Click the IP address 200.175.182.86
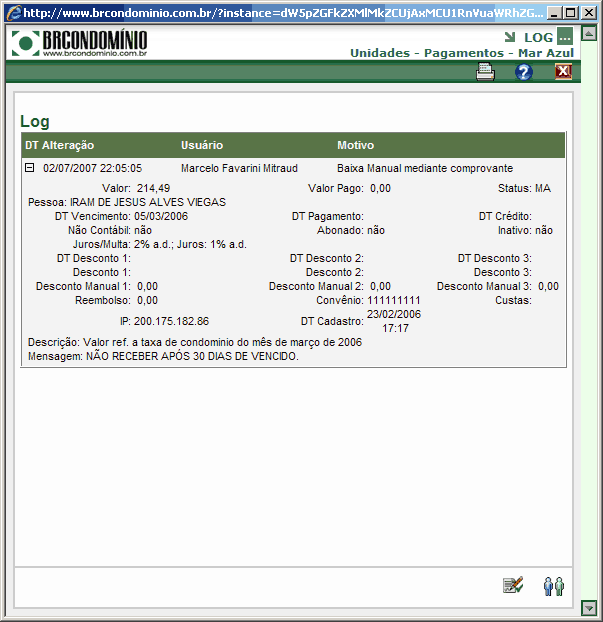Viewport: 603px width, 622px height. [x=171, y=321]
